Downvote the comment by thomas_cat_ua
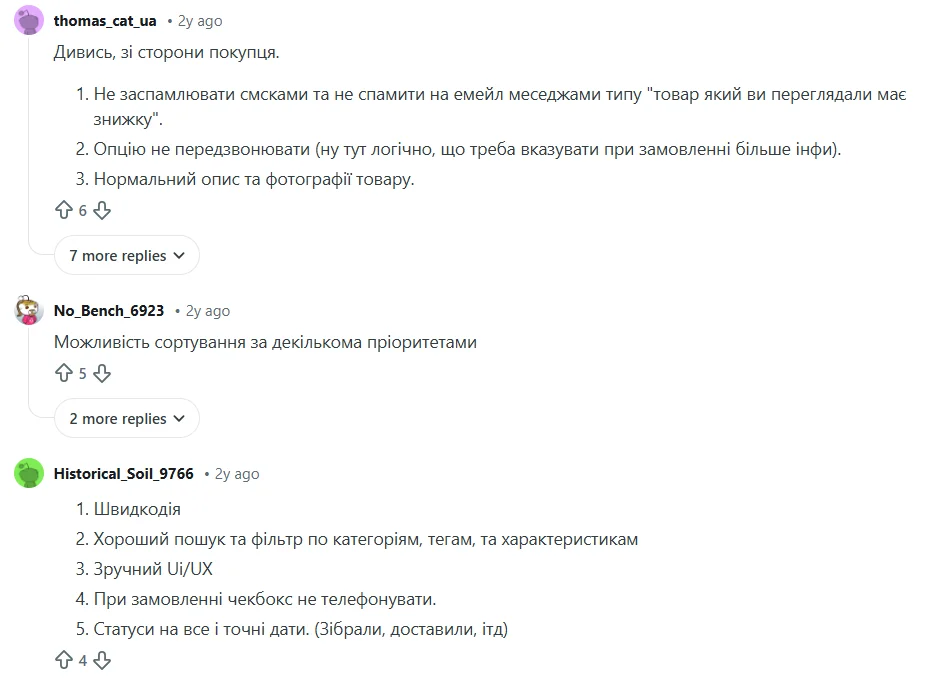This screenshot has height=681, width=929. tap(103, 210)
